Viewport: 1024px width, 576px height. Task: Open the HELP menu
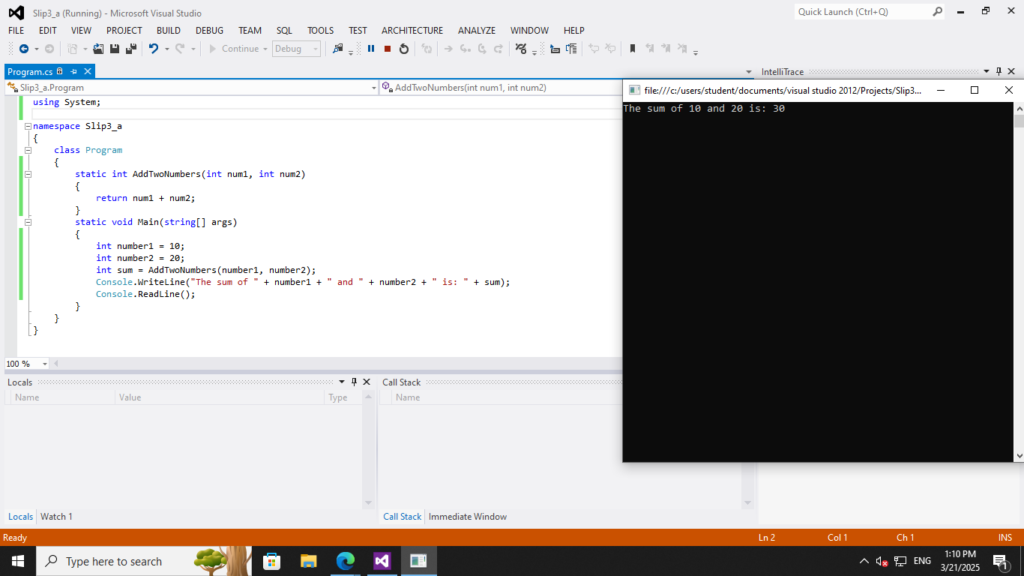574,31
